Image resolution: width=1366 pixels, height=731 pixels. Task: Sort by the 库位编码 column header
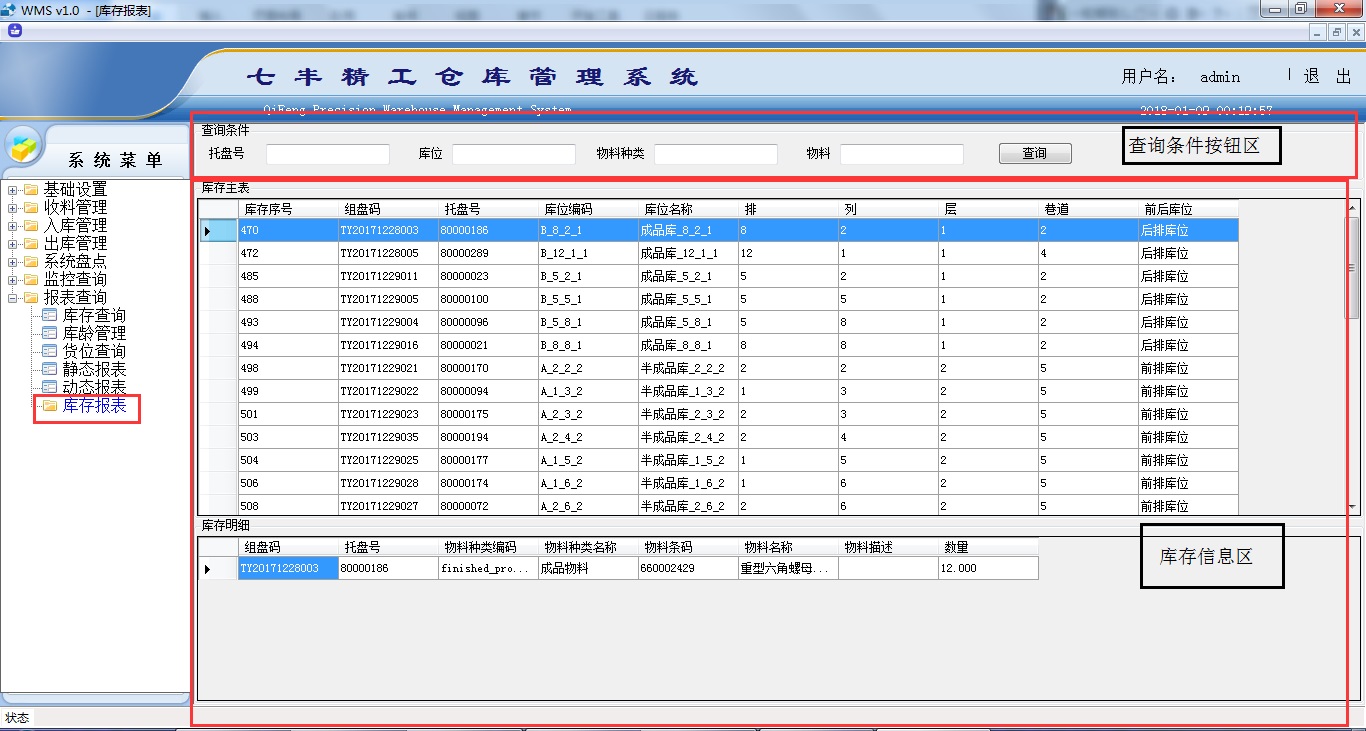(568, 209)
